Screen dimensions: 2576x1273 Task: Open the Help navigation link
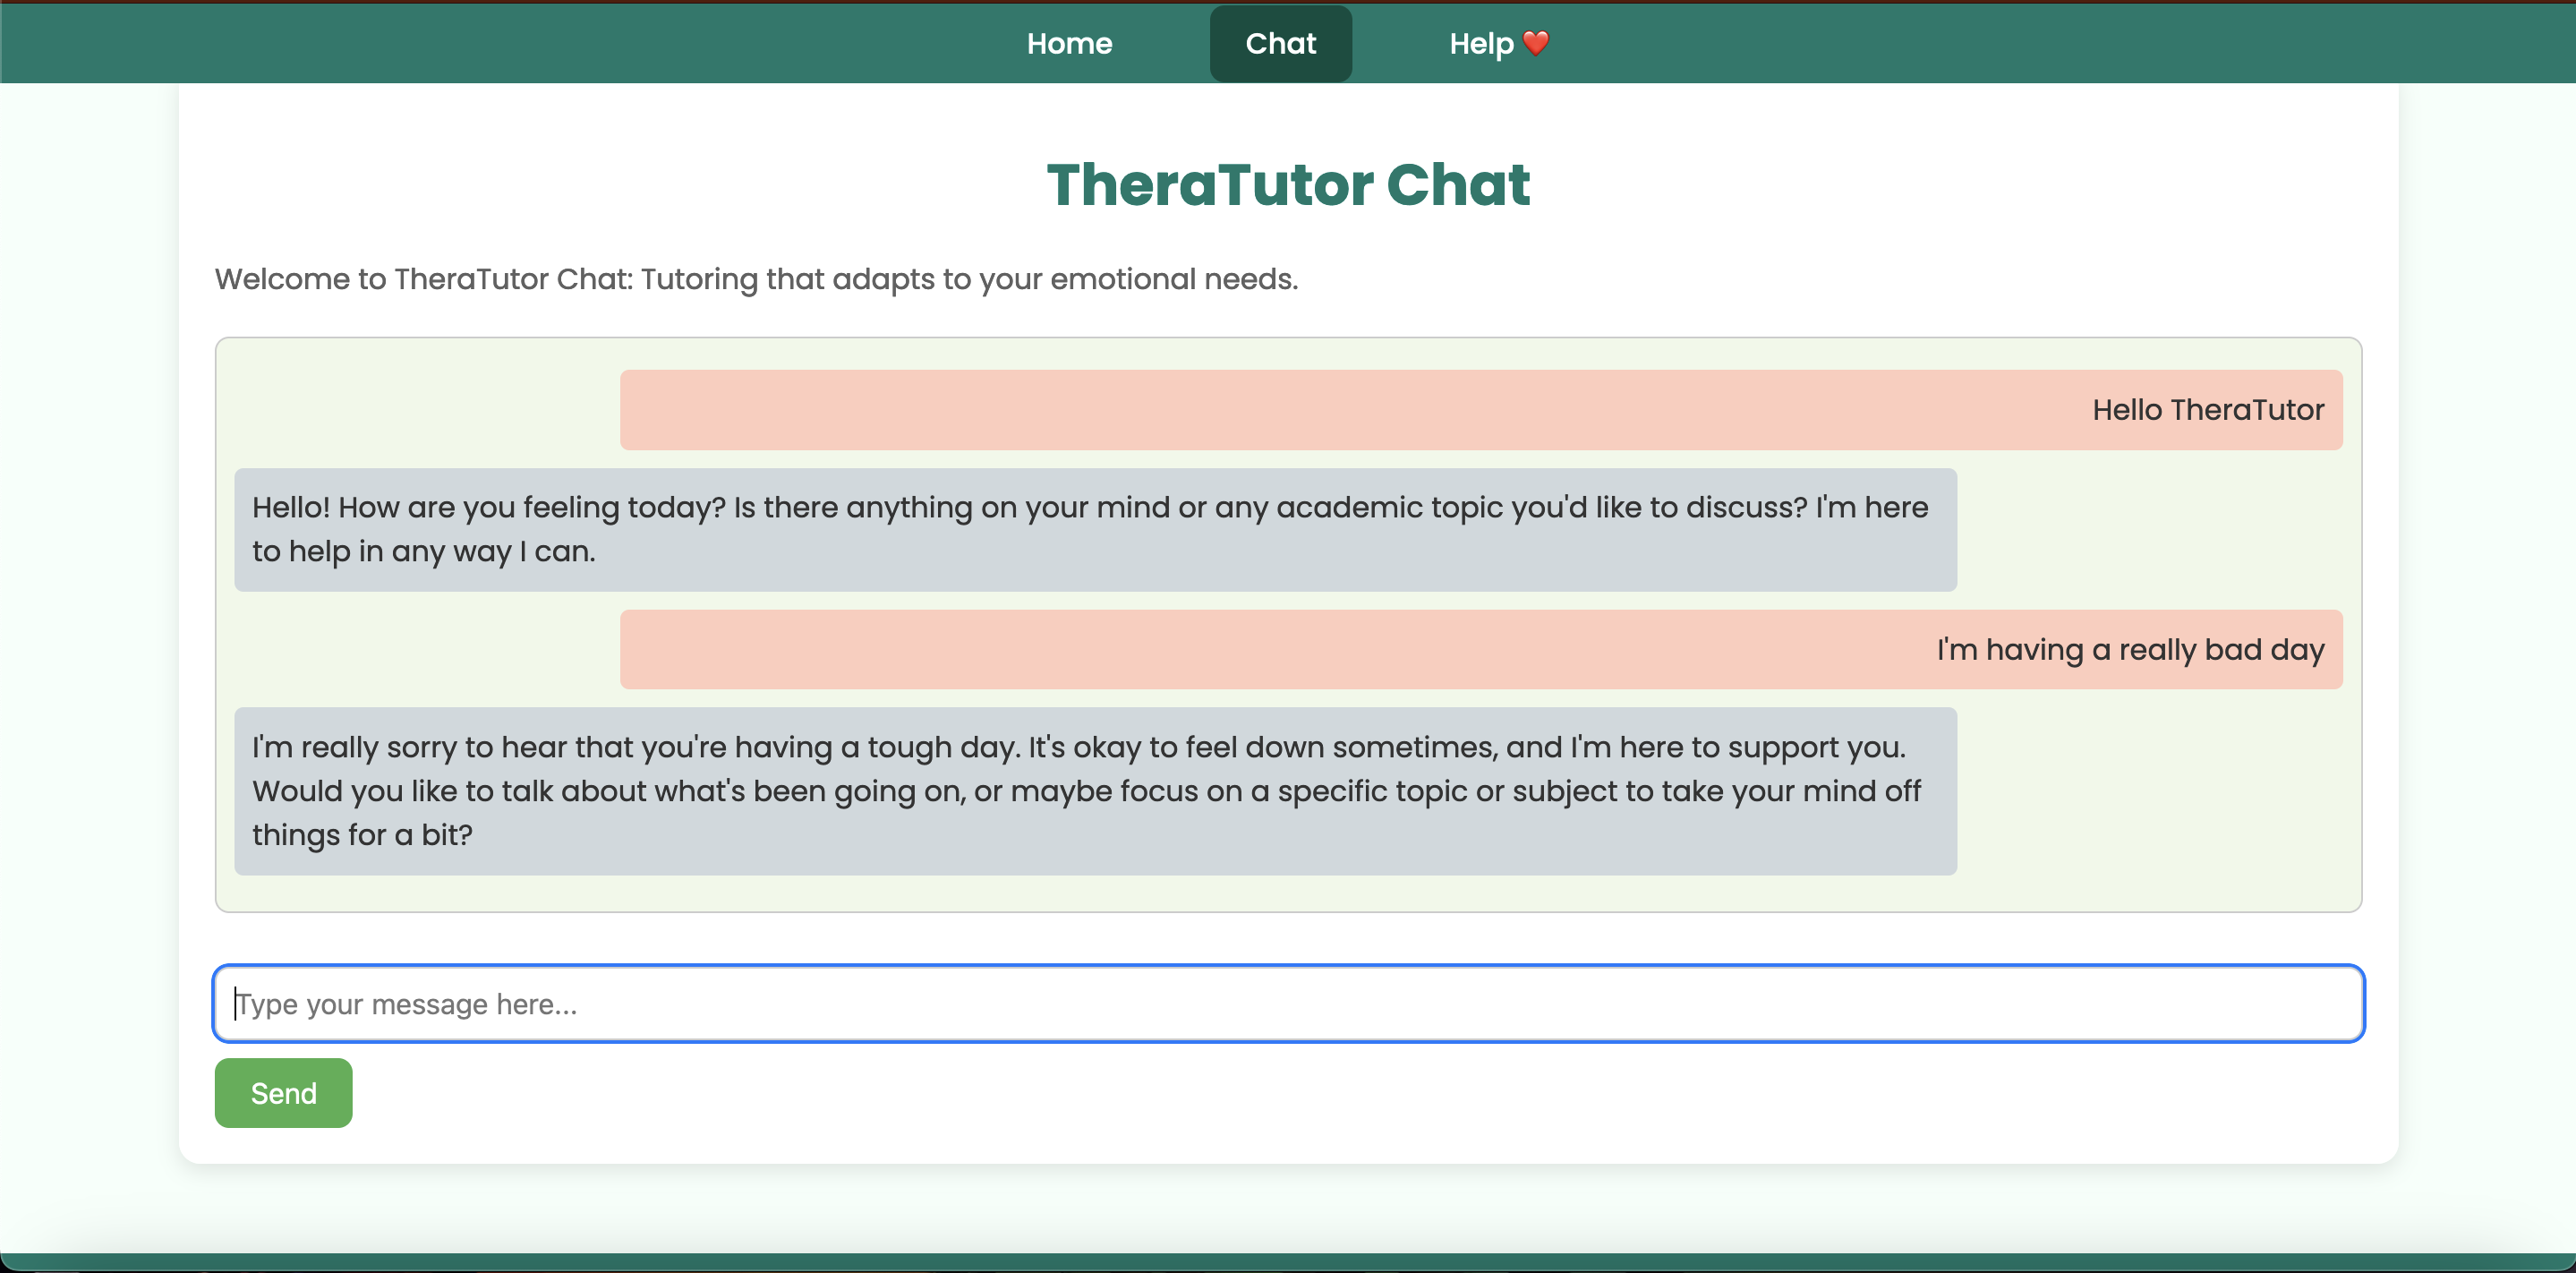[1481, 44]
